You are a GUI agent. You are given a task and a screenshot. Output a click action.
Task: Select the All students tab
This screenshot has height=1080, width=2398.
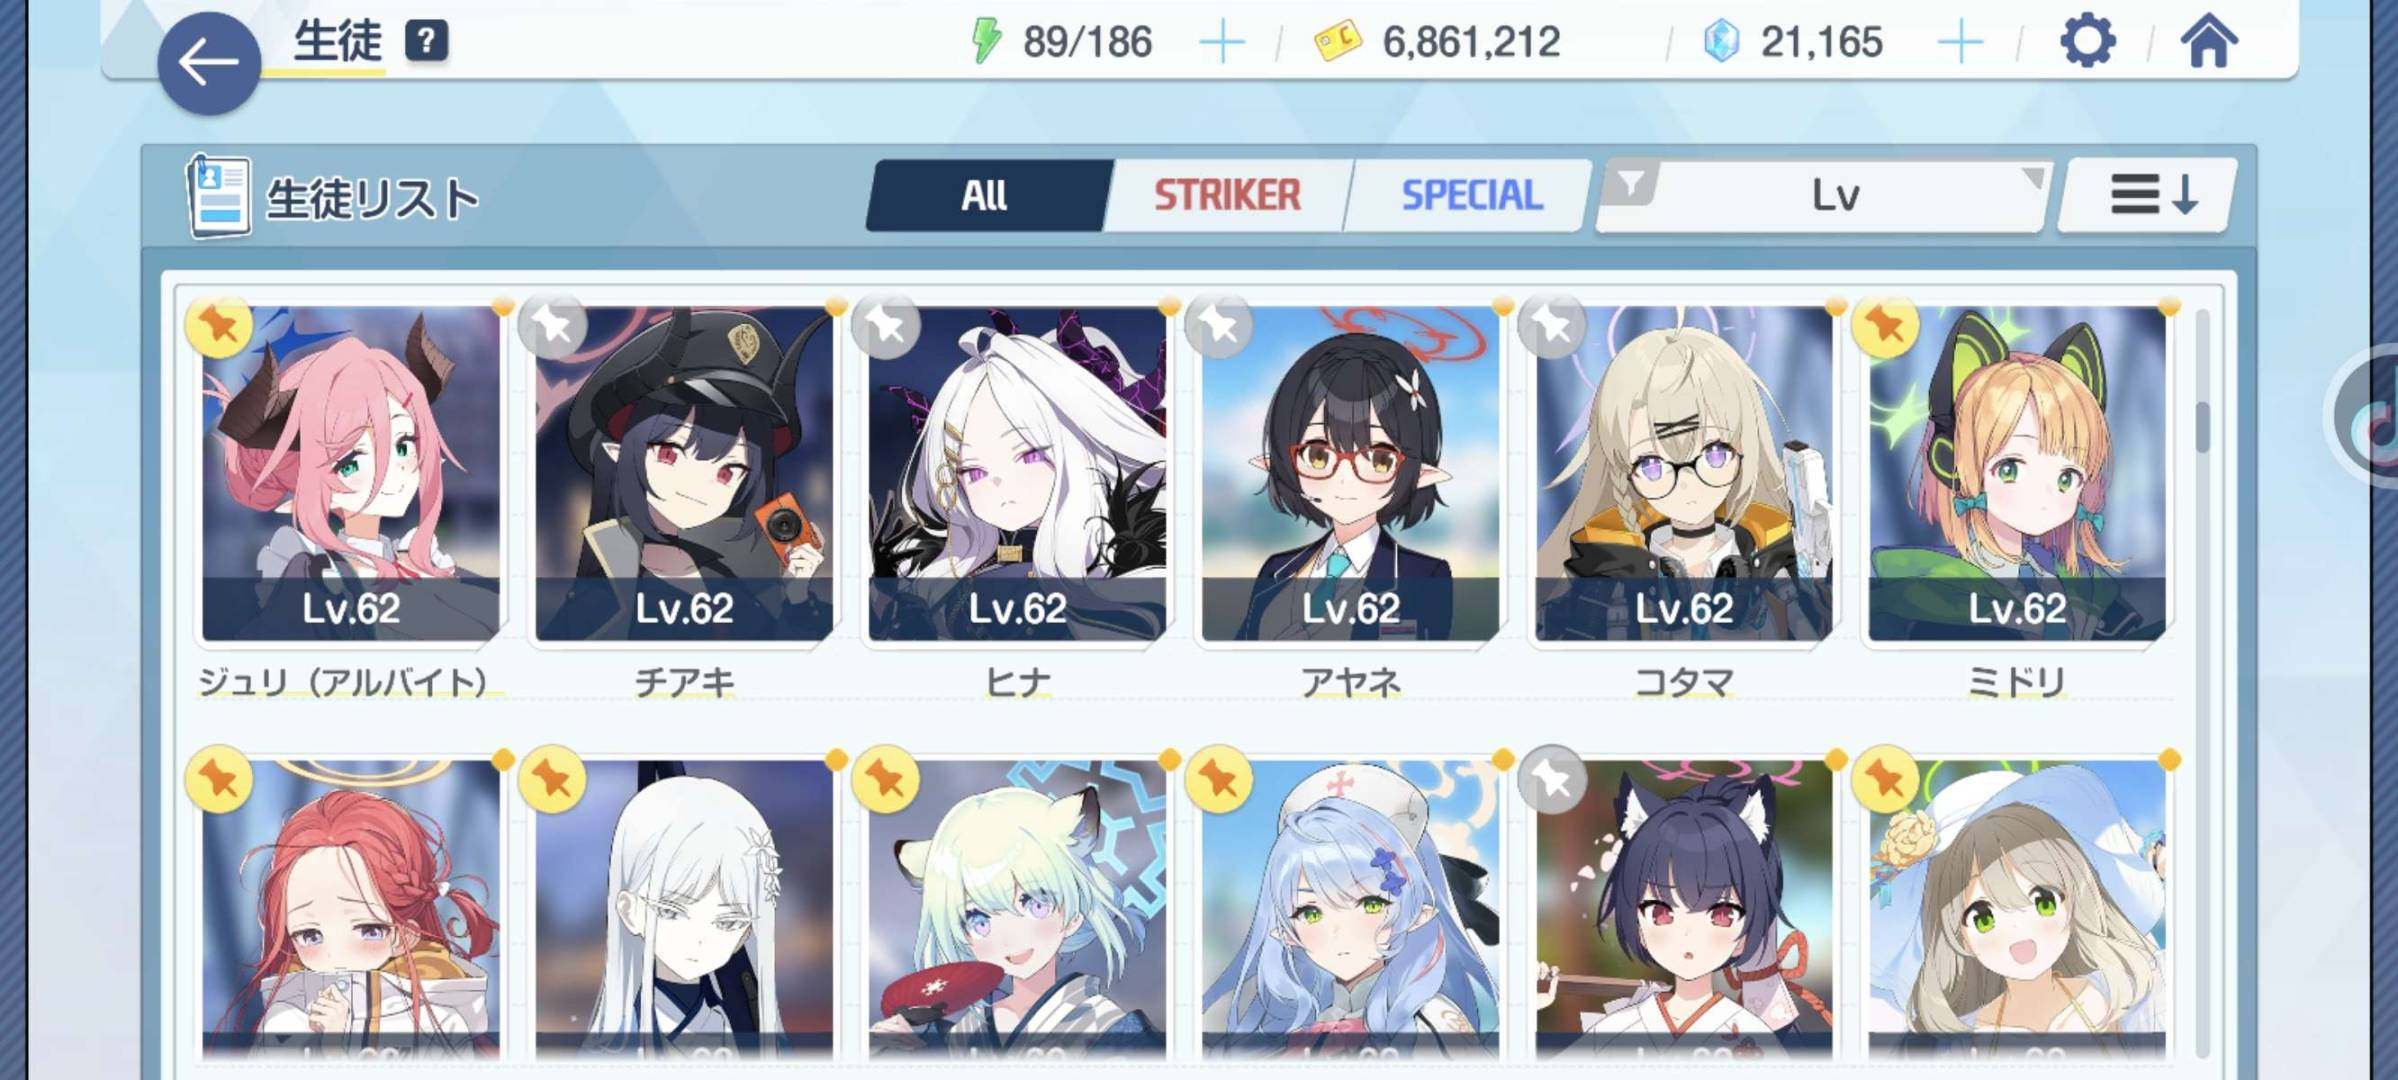[985, 195]
